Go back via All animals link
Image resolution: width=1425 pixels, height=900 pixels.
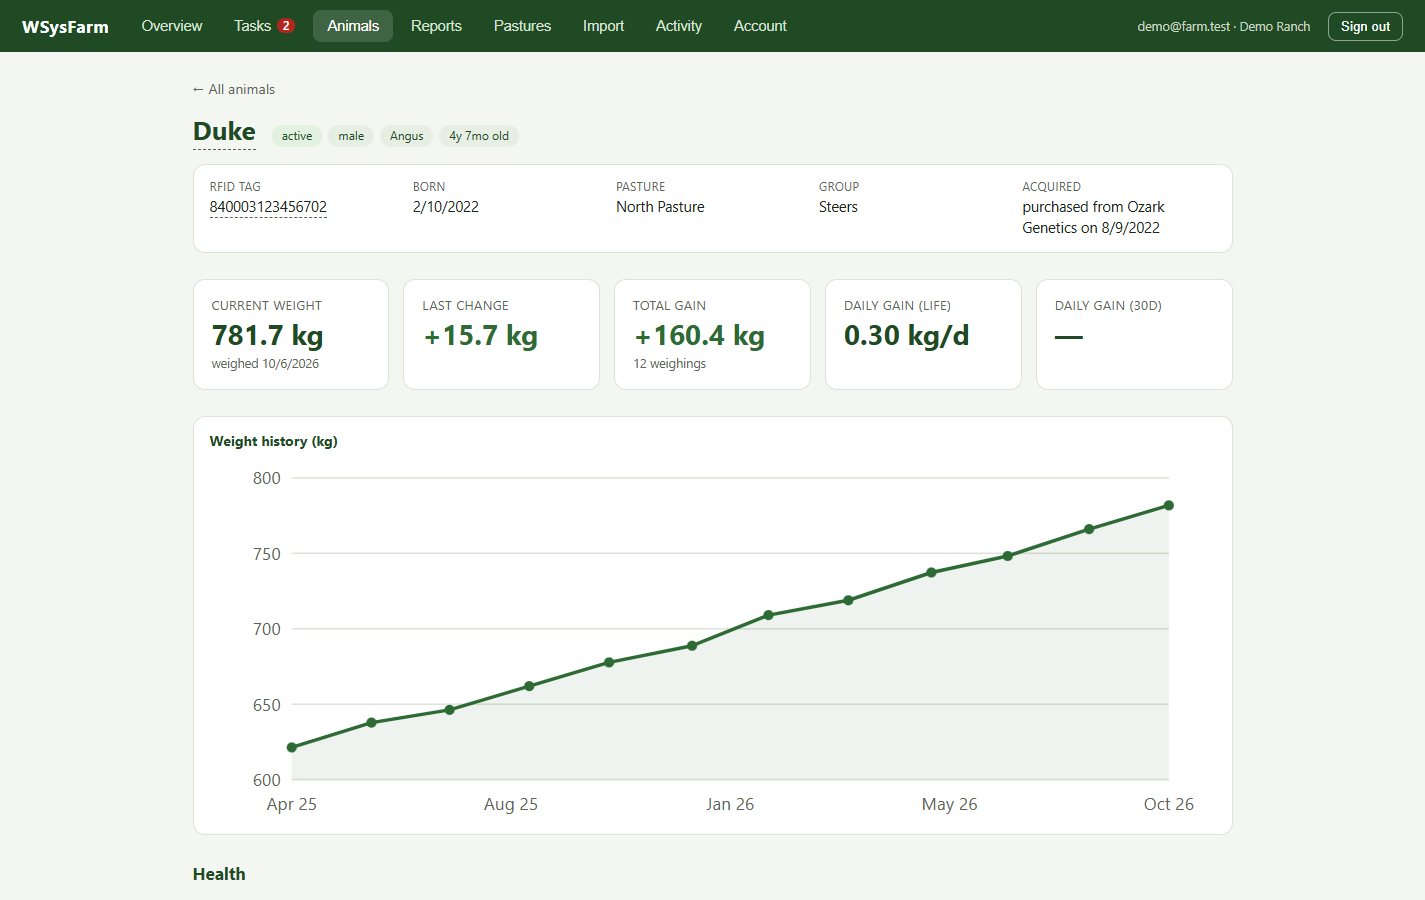pyautogui.click(x=234, y=89)
